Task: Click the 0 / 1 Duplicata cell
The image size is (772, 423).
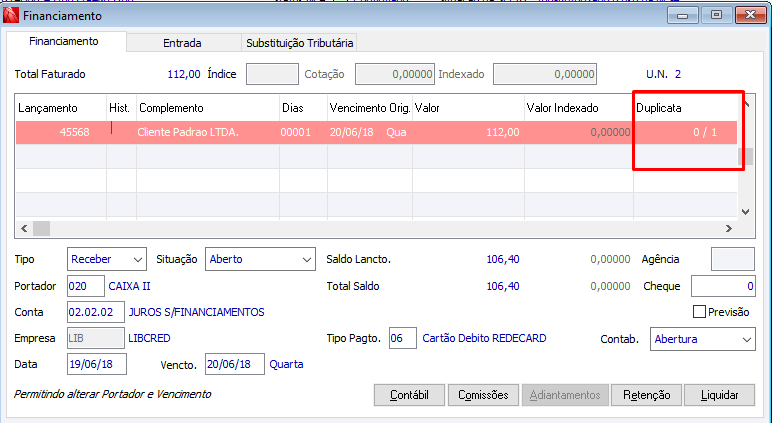Action: [x=685, y=132]
